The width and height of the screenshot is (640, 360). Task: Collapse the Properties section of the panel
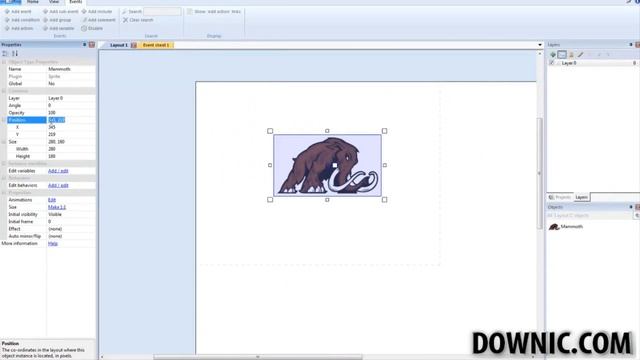pos(4,192)
